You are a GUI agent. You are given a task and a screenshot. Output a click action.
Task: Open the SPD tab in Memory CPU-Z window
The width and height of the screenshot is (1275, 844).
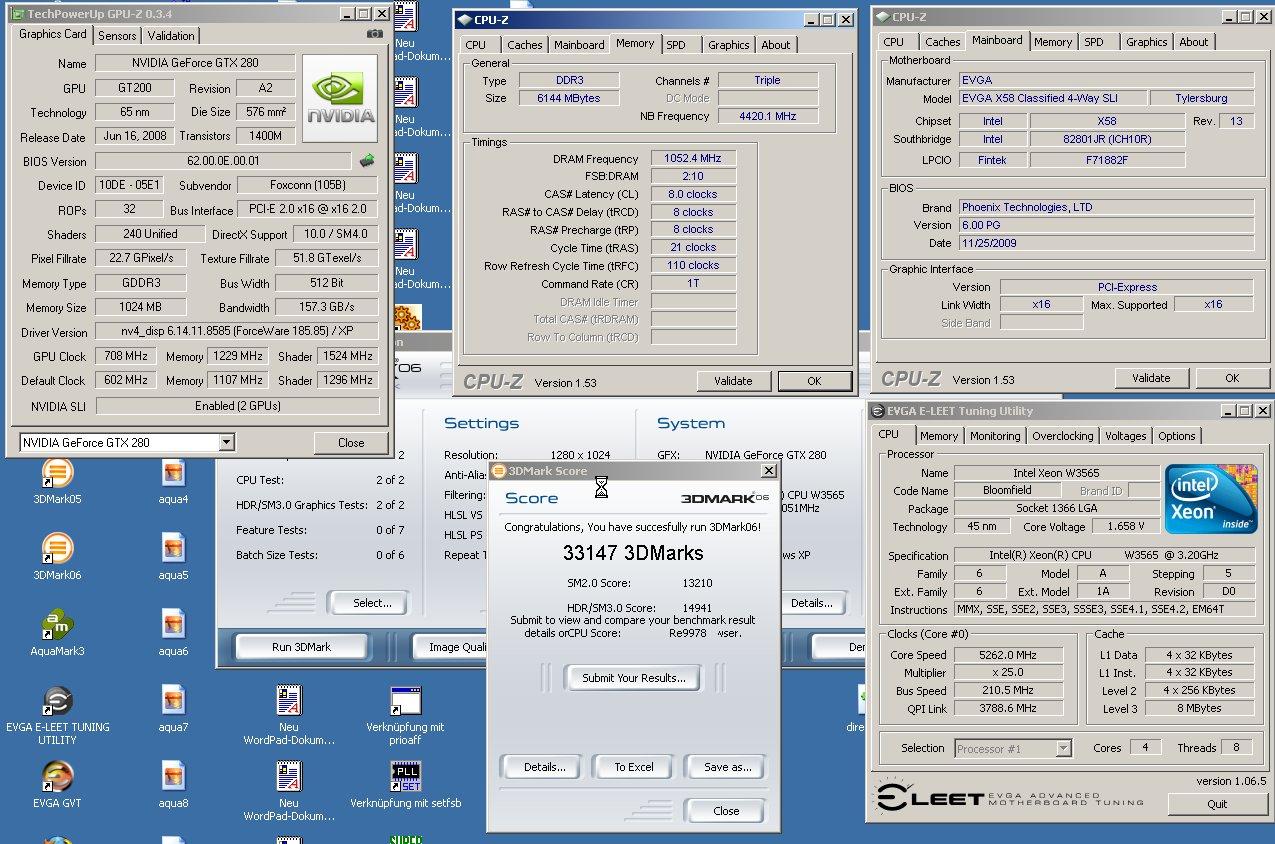pos(676,45)
